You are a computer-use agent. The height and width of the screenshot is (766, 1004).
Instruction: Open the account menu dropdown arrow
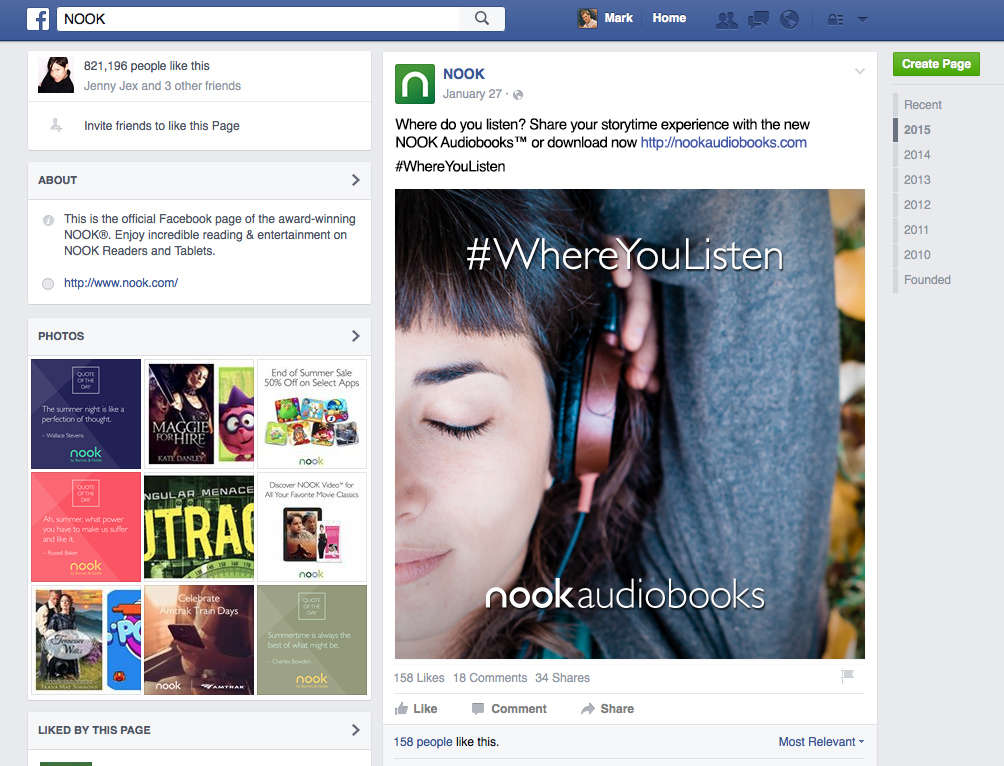tap(862, 20)
